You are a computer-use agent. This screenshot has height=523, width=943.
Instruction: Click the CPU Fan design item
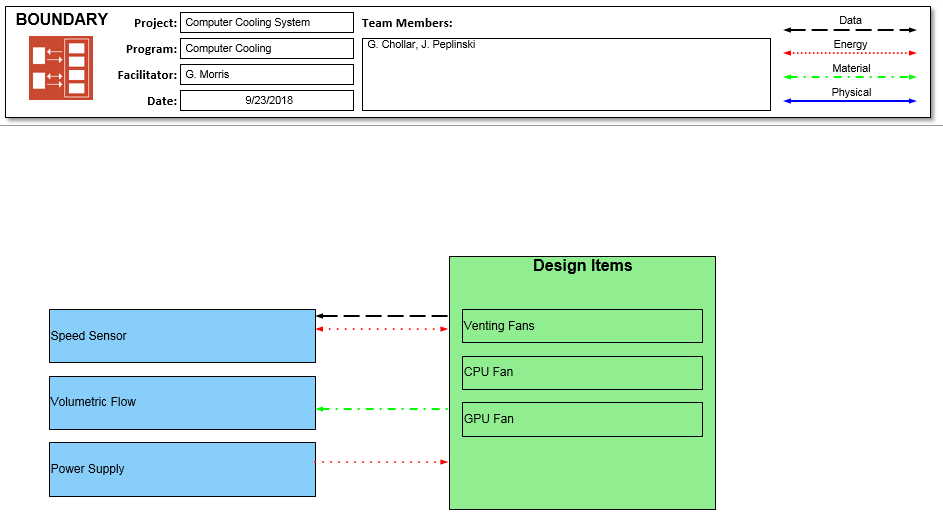point(582,373)
